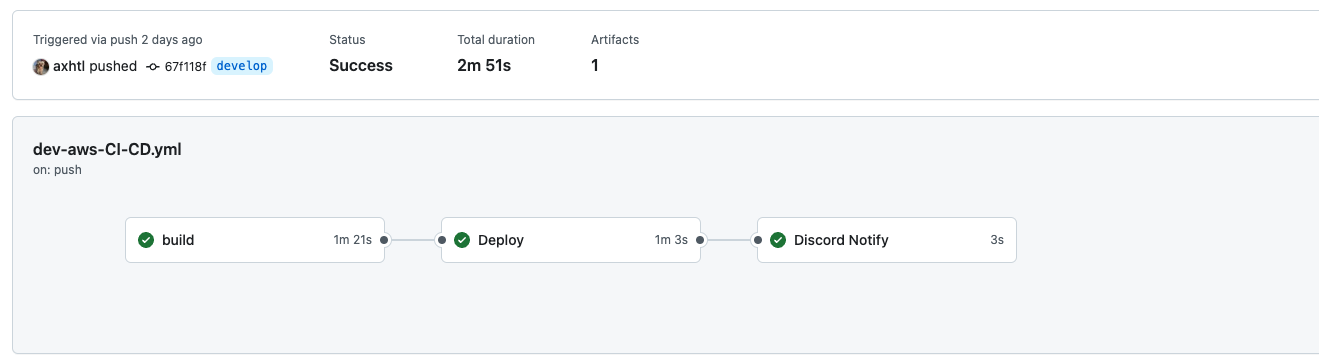Click connector dot on Discord Notify's left edge
Screen dimensions: 1319x361
click(757, 240)
